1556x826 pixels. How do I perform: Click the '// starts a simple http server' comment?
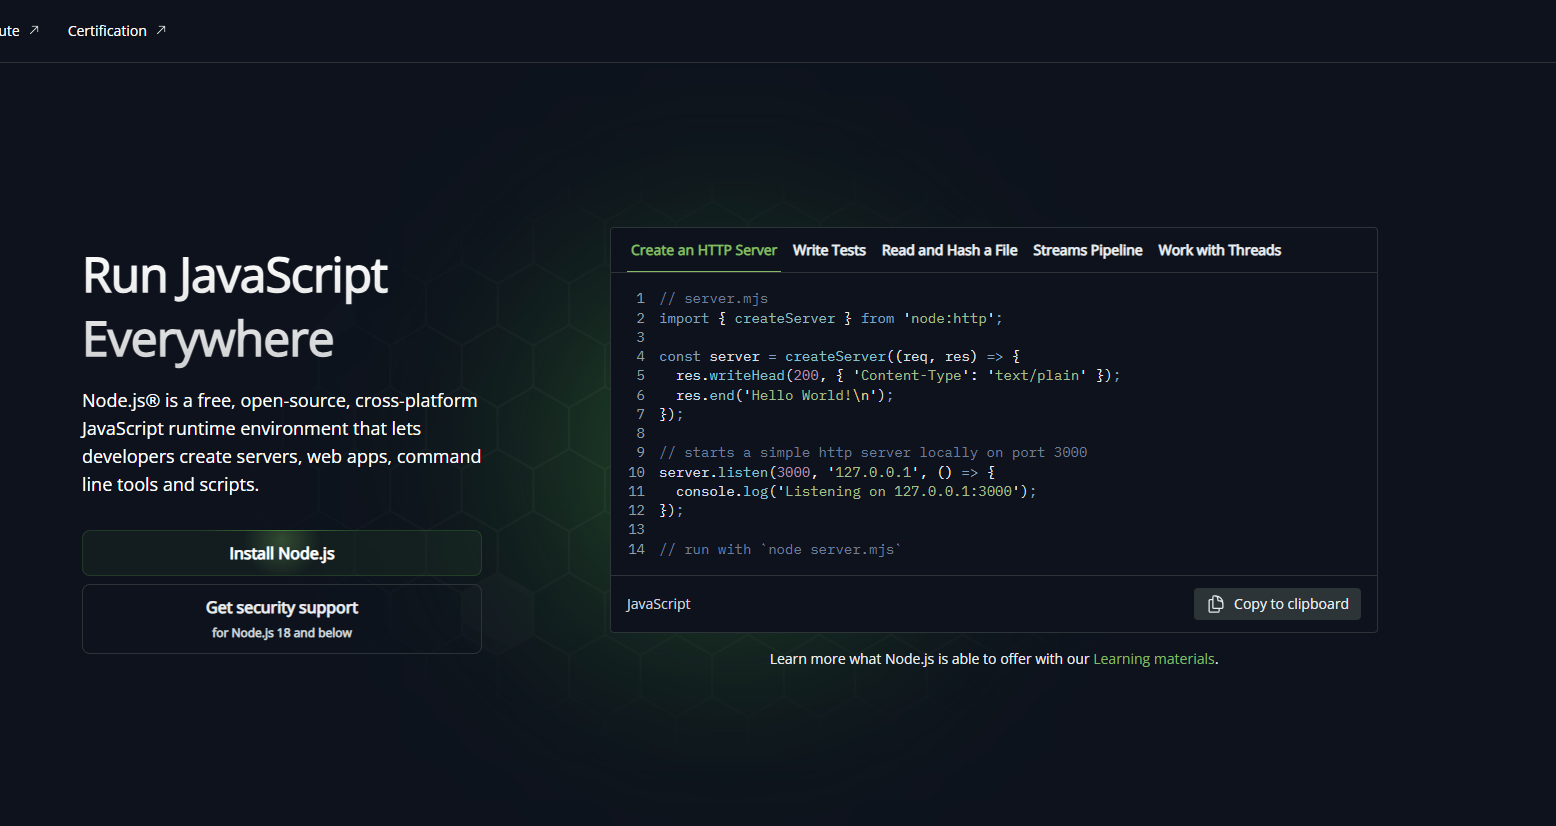pyautogui.click(x=873, y=453)
